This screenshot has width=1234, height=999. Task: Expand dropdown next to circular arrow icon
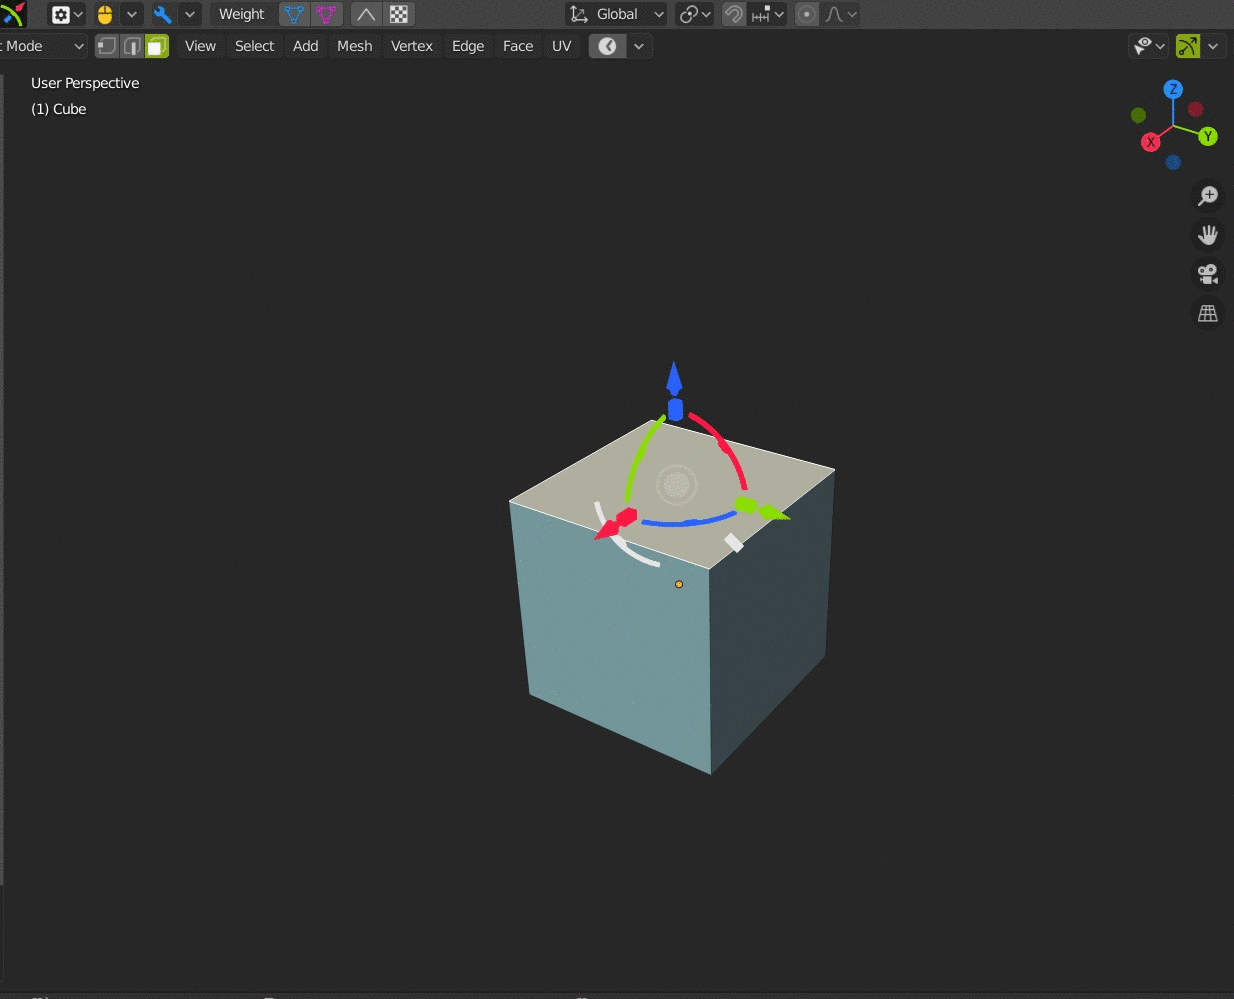pos(639,46)
